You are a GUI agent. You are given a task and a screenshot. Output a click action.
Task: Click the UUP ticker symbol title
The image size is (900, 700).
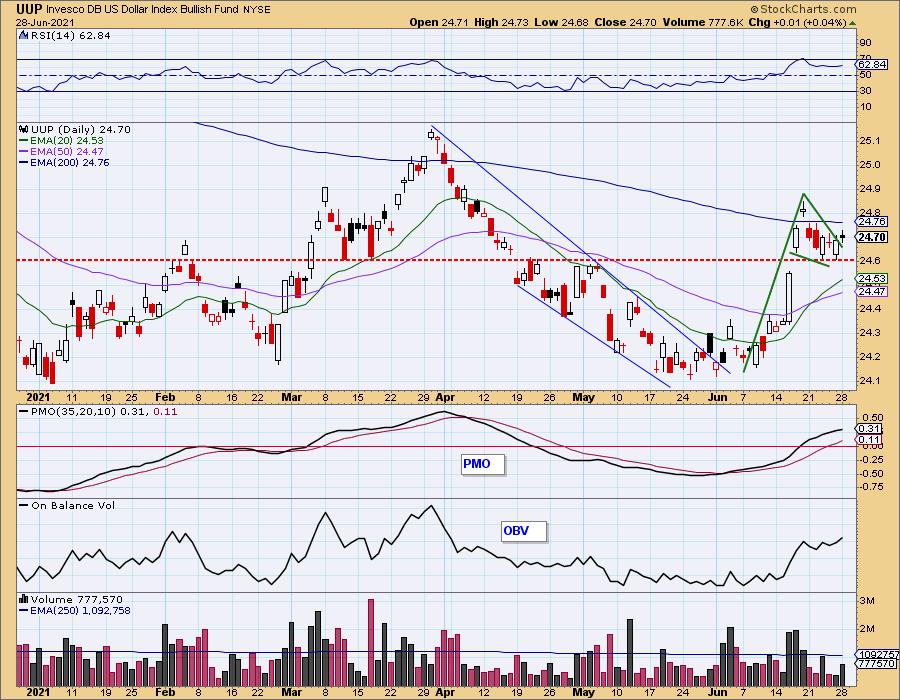pyautogui.click(x=29, y=9)
